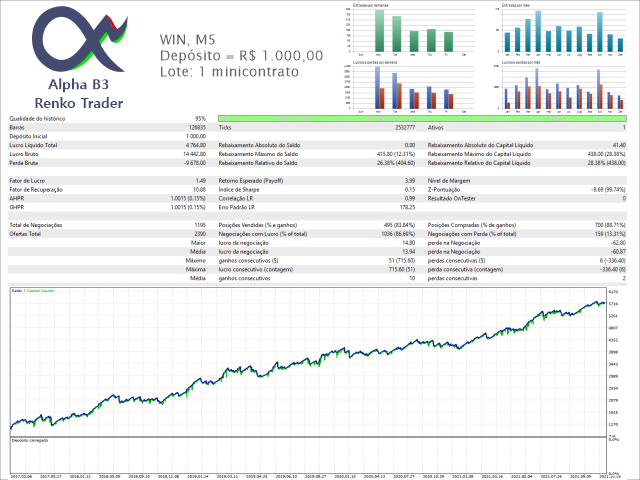
Task: Click the "Ativos" label
Action: (436, 128)
